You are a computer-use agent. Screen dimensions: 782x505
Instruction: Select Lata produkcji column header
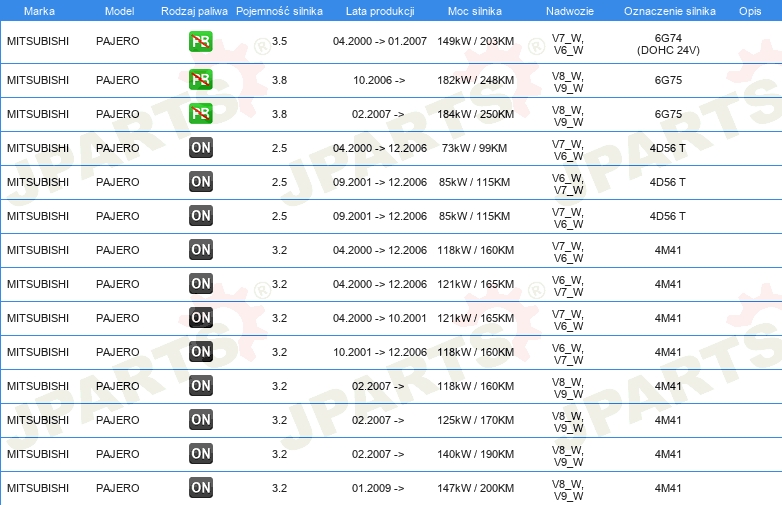click(380, 11)
